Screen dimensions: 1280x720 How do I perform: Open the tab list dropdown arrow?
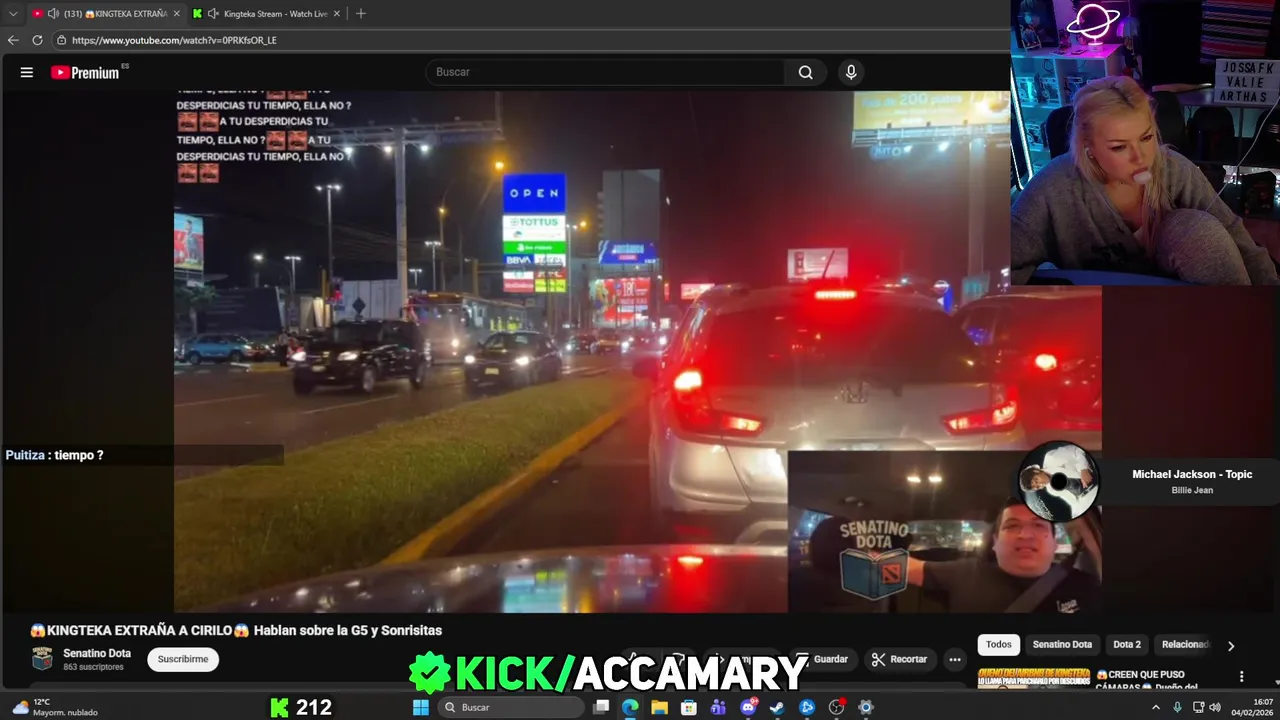click(13, 13)
